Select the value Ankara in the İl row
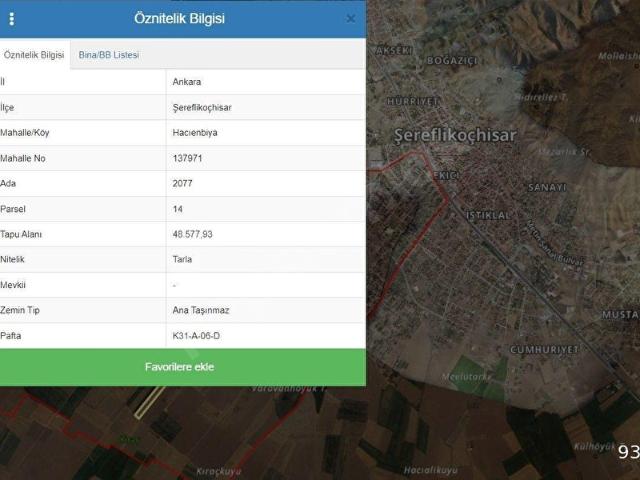The image size is (640, 480). [187, 82]
